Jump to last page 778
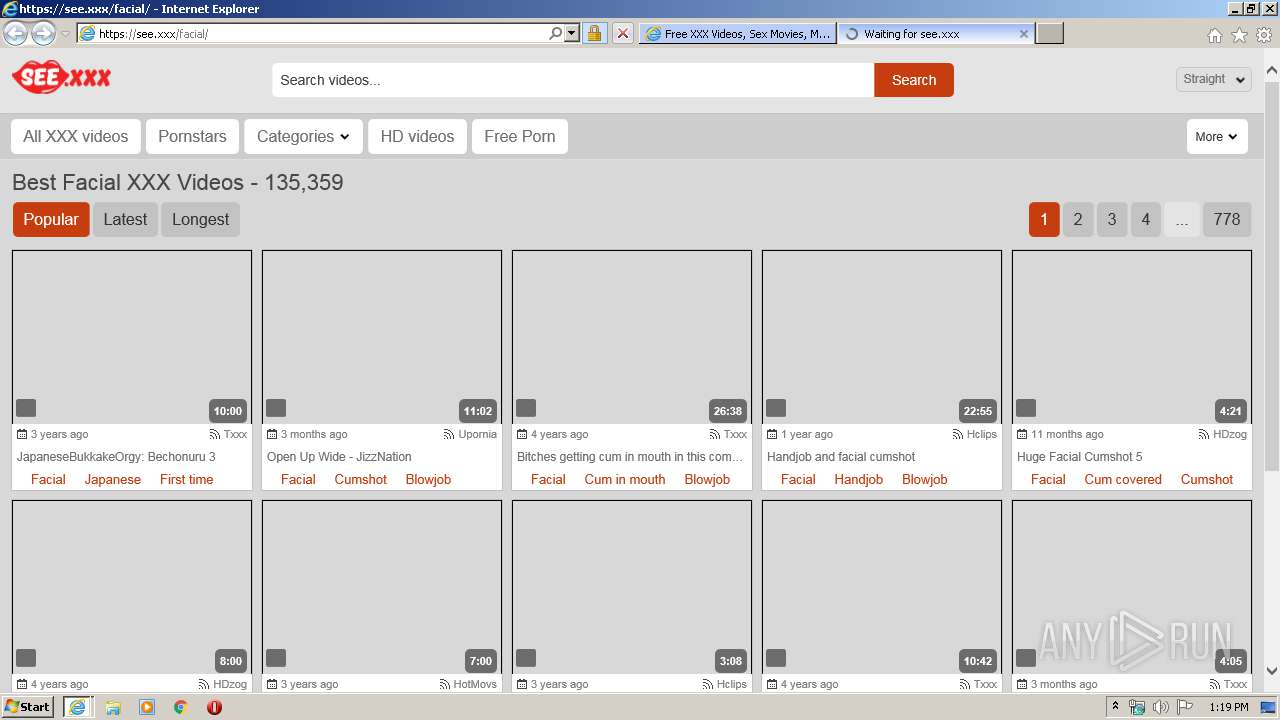1280x720 pixels. click(1227, 219)
